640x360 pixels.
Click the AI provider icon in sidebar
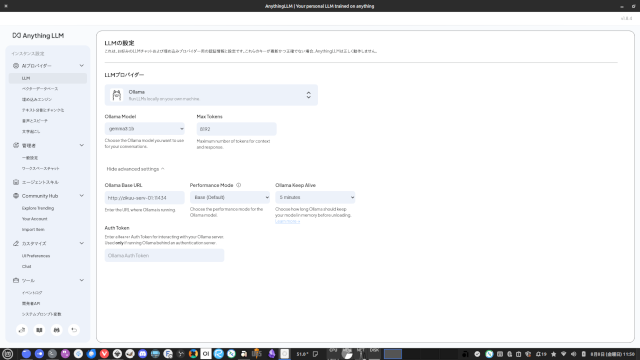click(16, 66)
